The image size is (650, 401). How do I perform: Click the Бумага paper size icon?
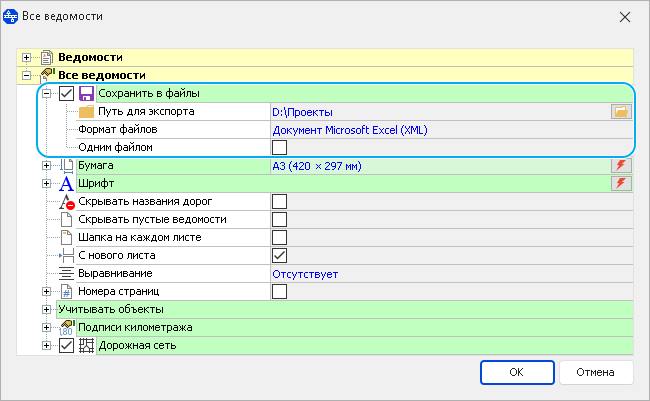point(66,165)
